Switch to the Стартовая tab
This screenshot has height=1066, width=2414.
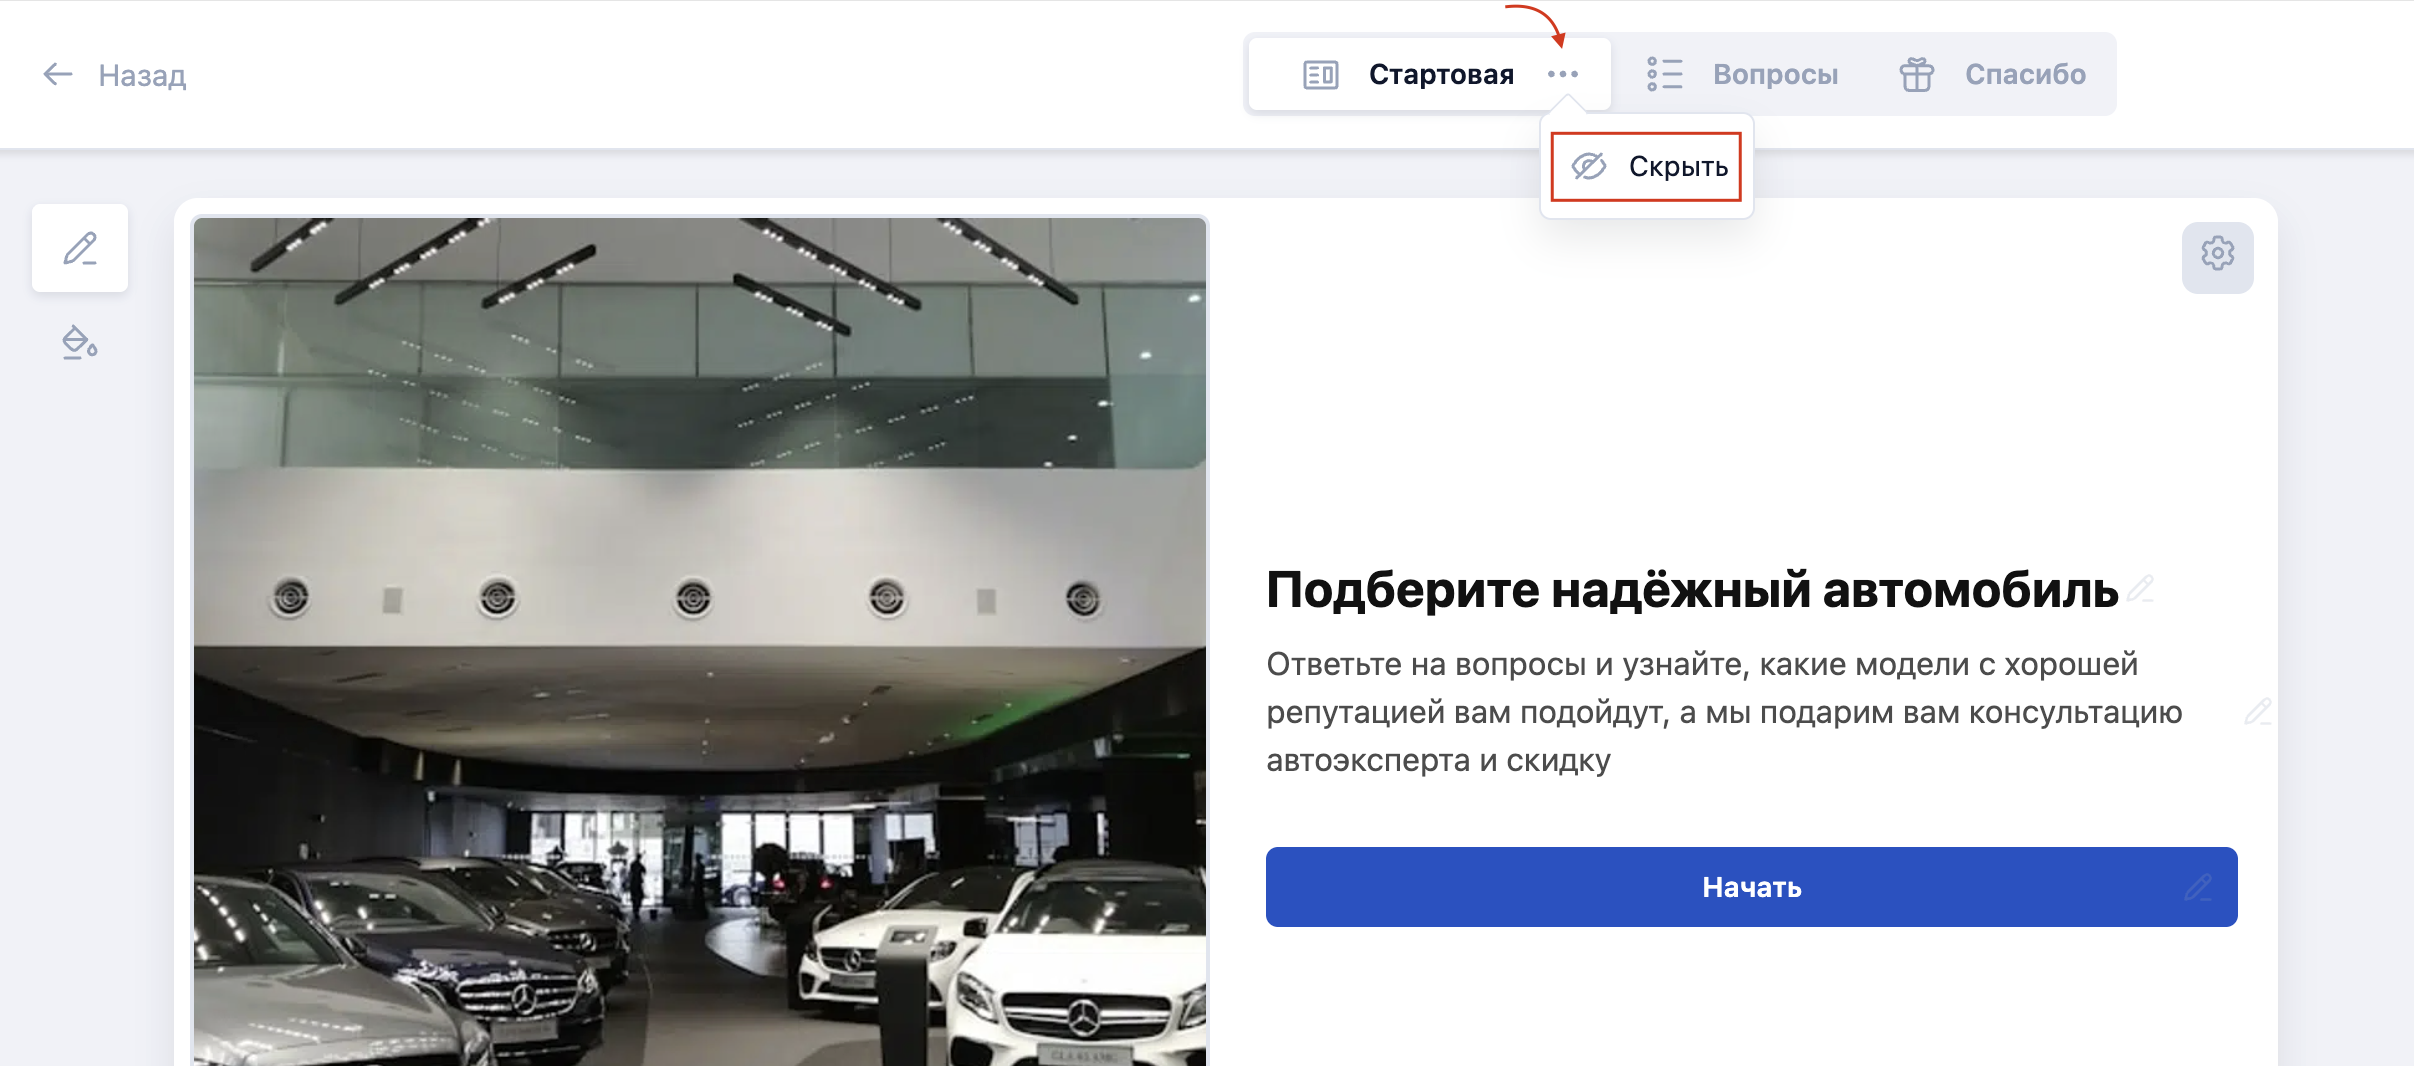tap(1440, 75)
